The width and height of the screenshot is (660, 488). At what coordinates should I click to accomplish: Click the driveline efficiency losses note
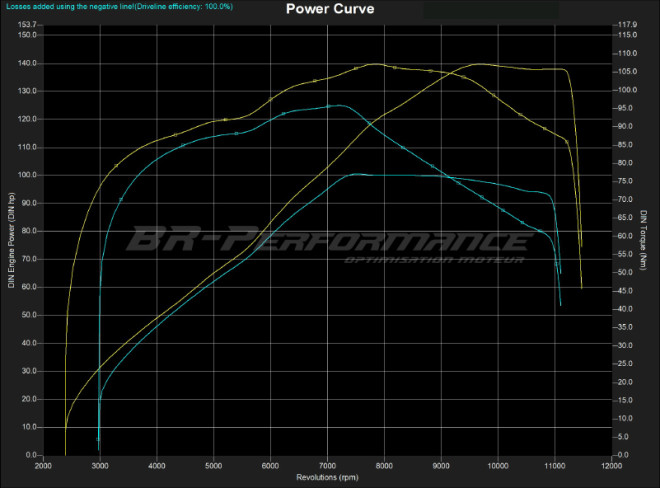118,6
